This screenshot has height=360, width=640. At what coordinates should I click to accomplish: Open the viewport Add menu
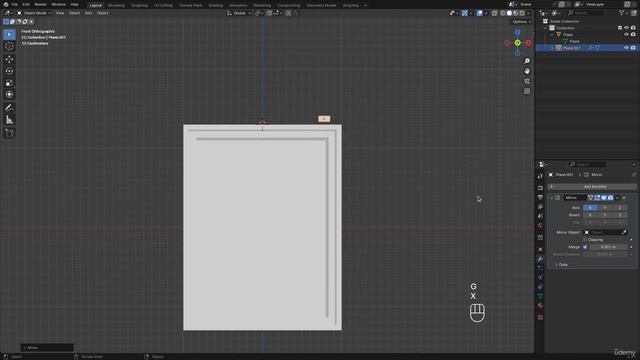click(x=88, y=13)
